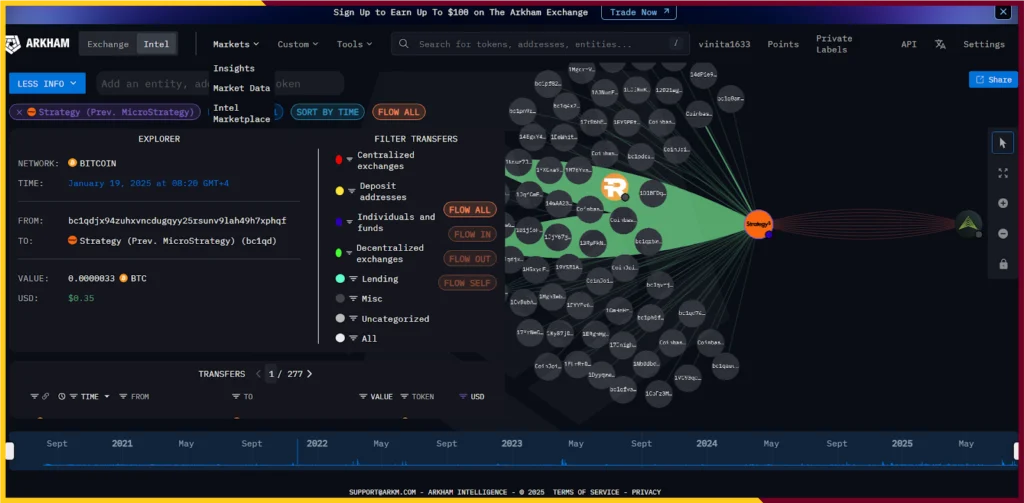Click the TIME sort arrow
The width and height of the screenshot is (1024, 503).
pyautogui.click(x=106, y=397)
